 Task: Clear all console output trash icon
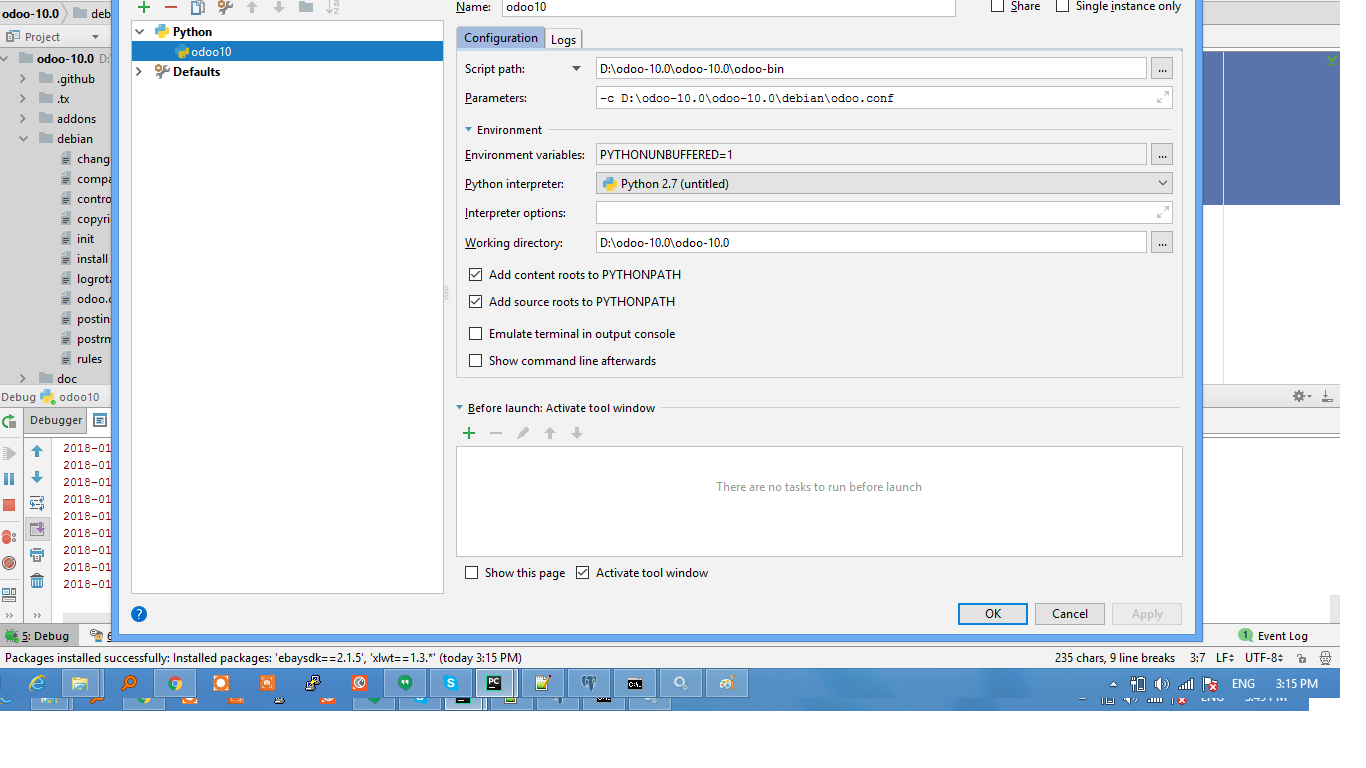tap(37, 581)
